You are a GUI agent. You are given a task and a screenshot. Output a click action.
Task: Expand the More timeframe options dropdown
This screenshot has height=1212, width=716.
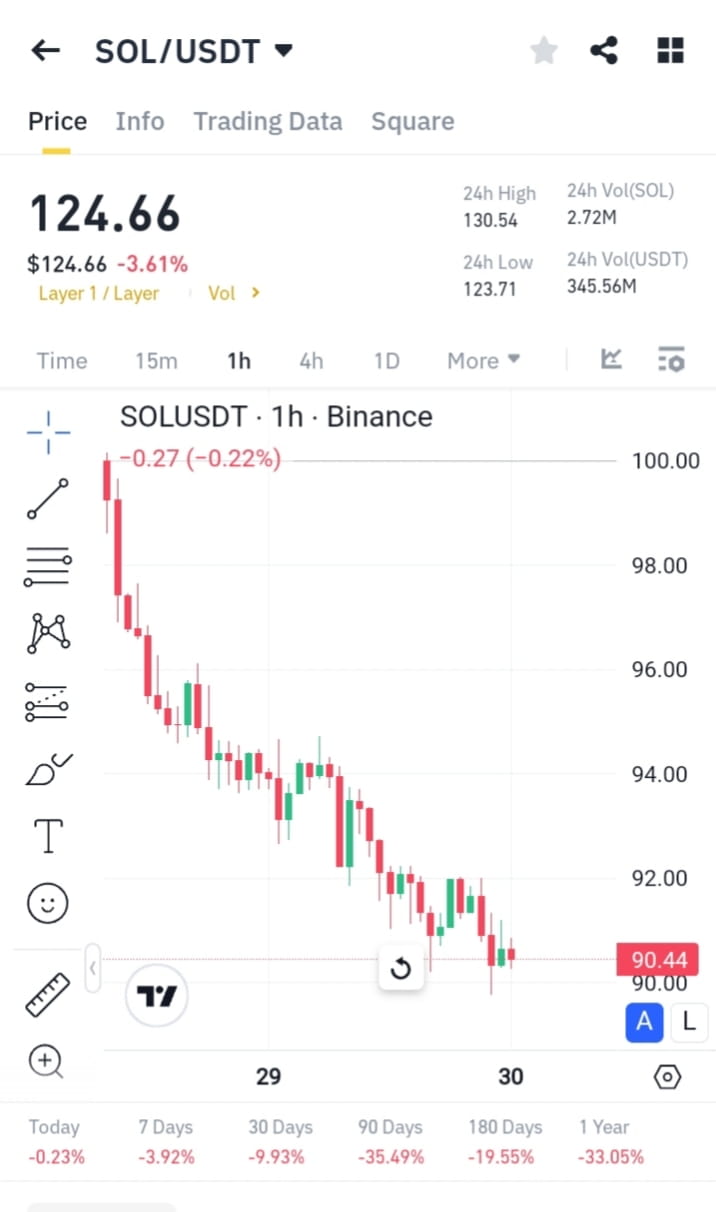point(483,360)
